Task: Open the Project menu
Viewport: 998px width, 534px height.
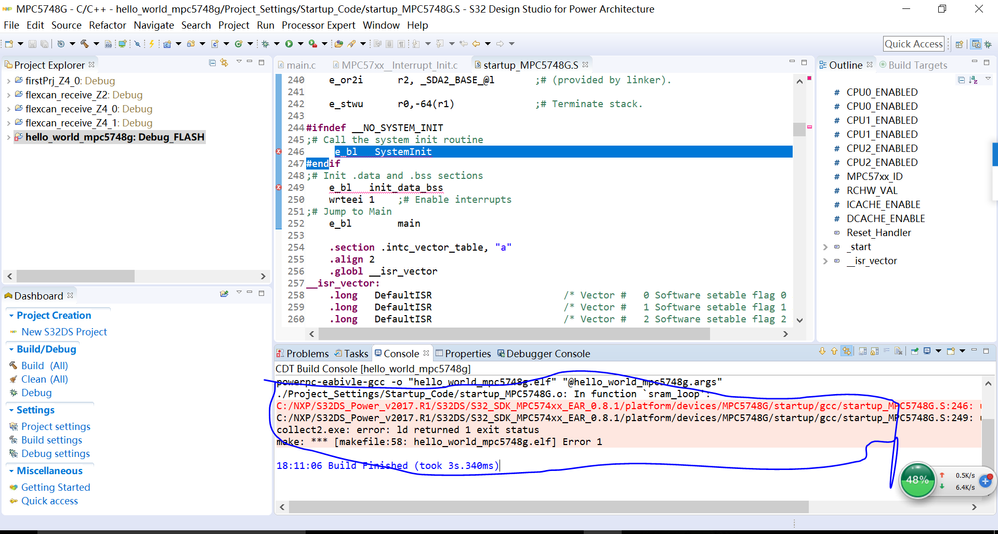Action: (234, 25)
